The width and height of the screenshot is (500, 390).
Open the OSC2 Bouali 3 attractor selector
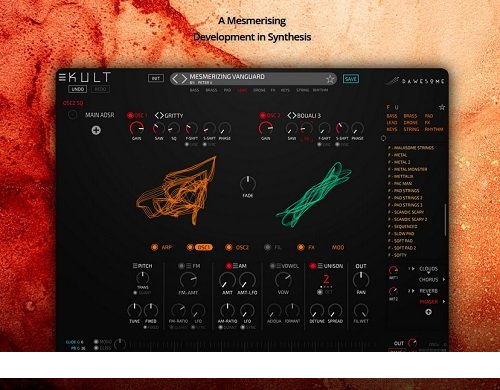(x=291, y=115)
